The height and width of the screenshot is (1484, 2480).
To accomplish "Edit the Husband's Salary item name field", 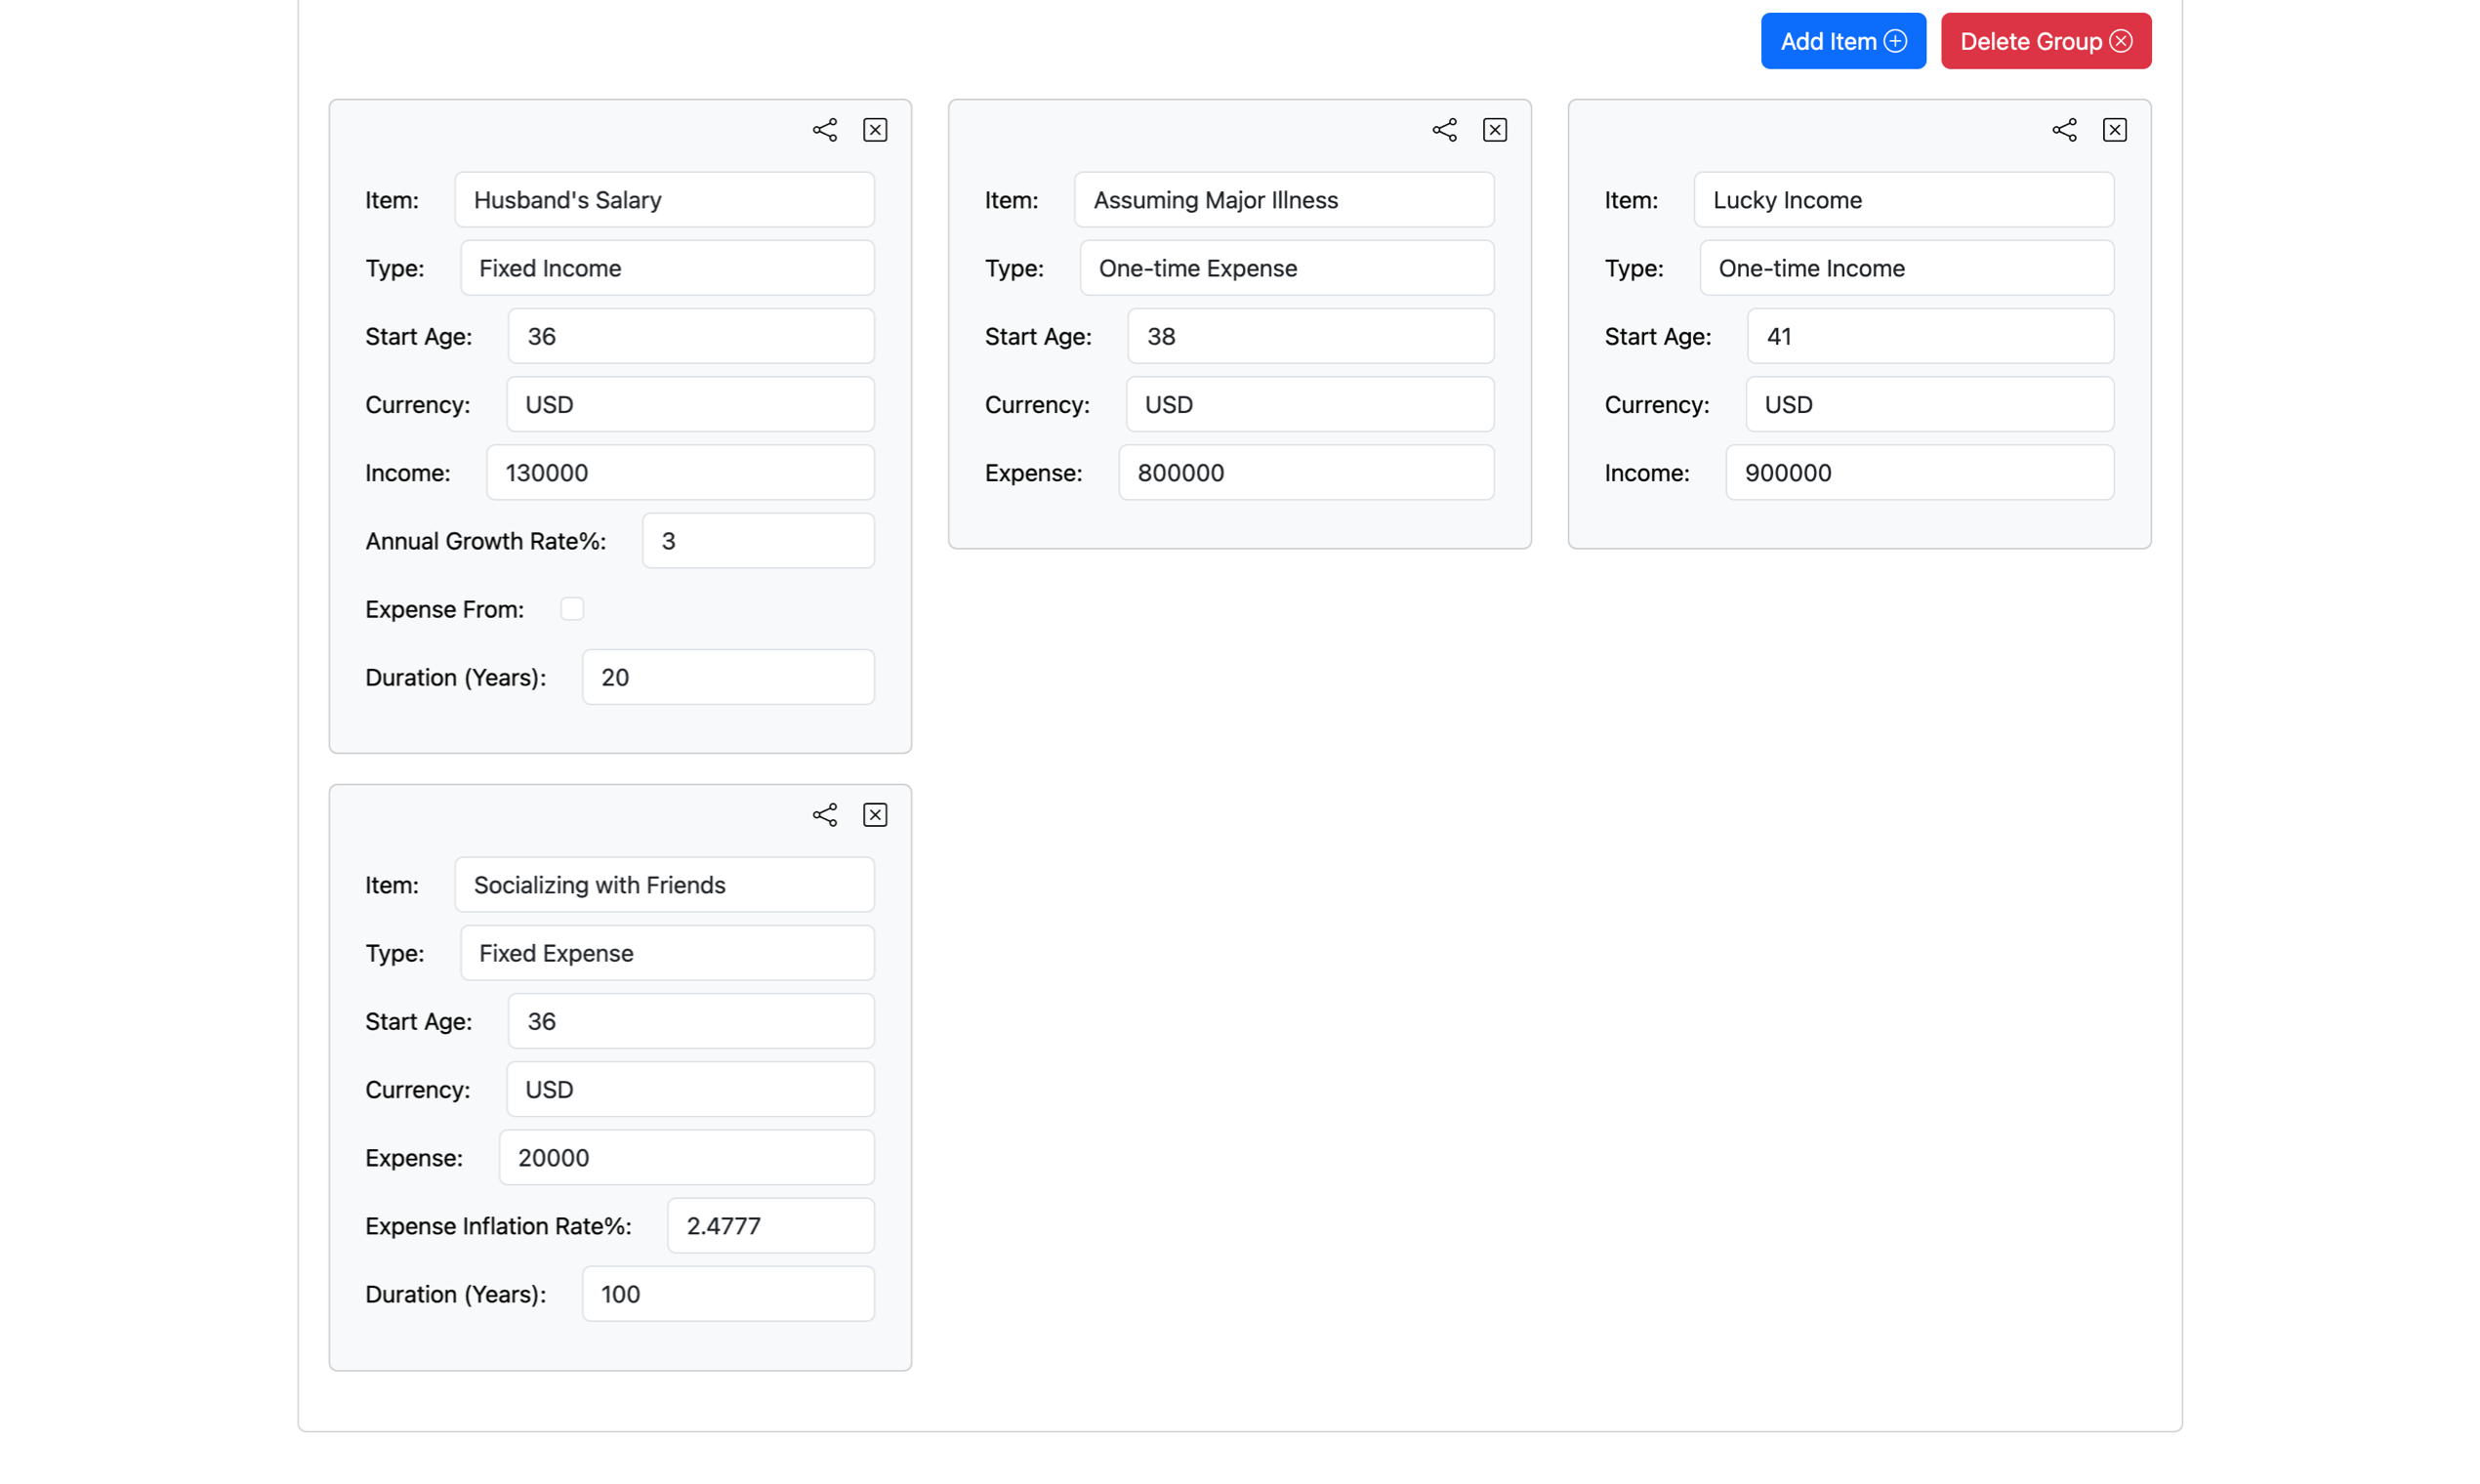I will (664, 200).
